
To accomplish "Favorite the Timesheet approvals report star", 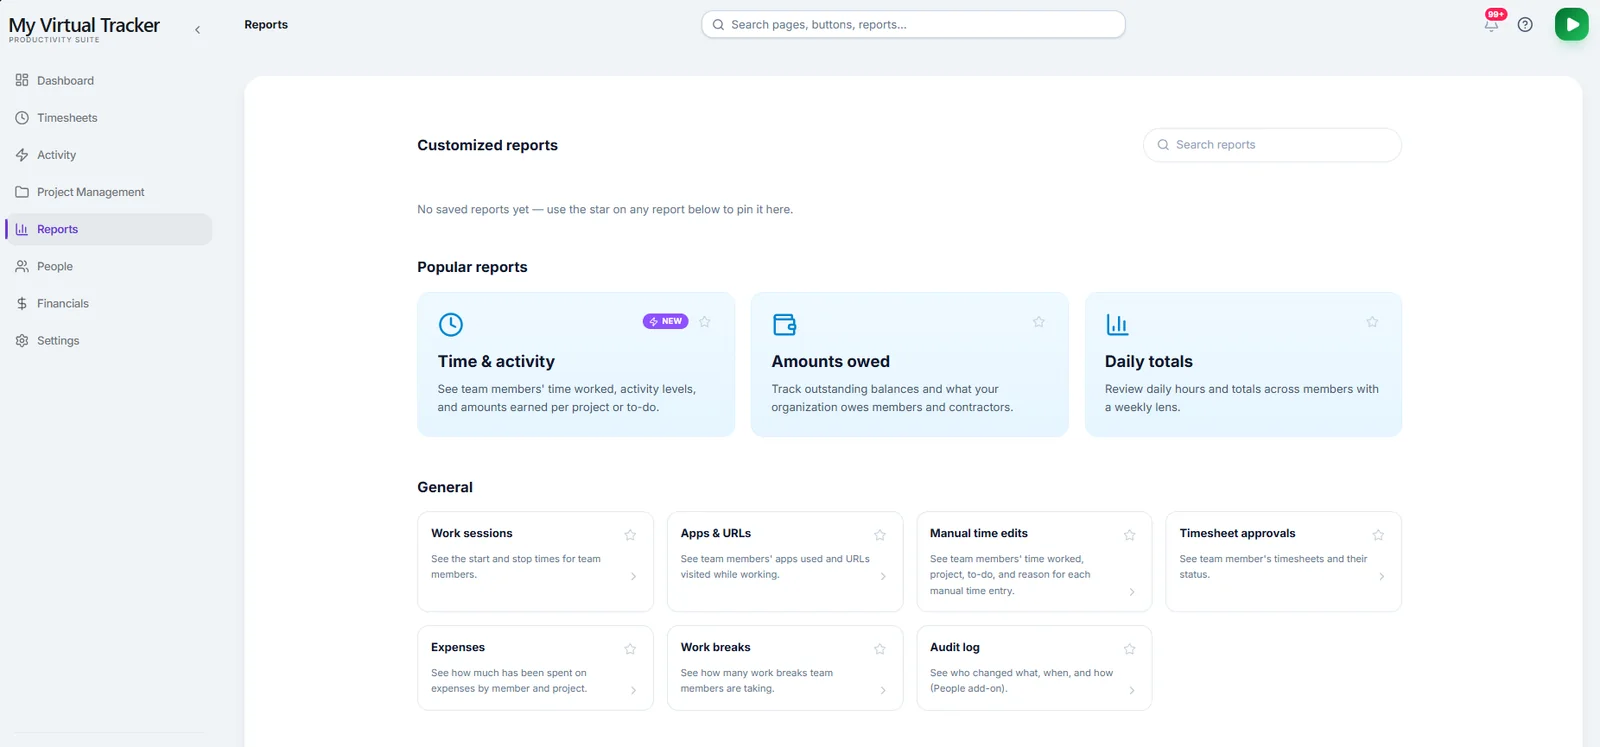I will (x=1378, y=535).
